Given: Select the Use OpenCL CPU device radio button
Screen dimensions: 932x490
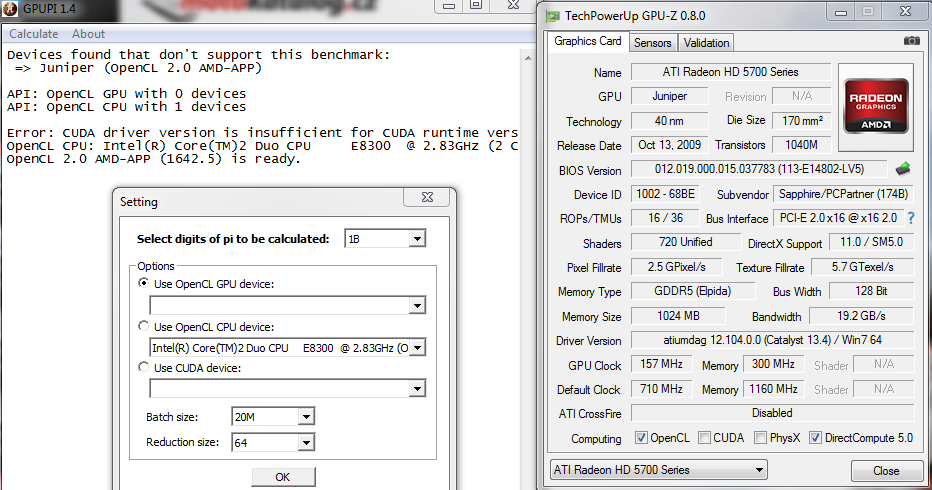Looking at the screenshot, I should click(x=145, y=327).
